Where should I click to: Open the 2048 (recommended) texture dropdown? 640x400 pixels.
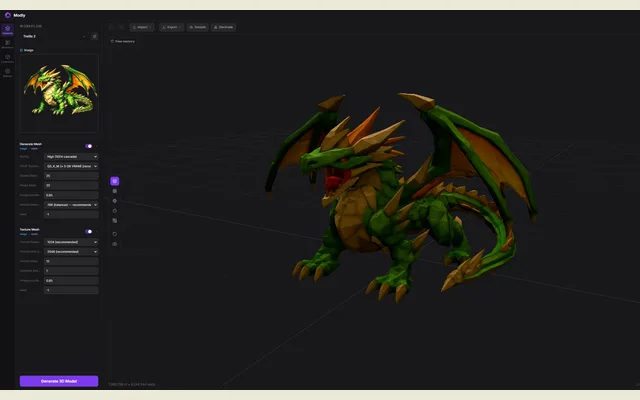click(71, 251)
